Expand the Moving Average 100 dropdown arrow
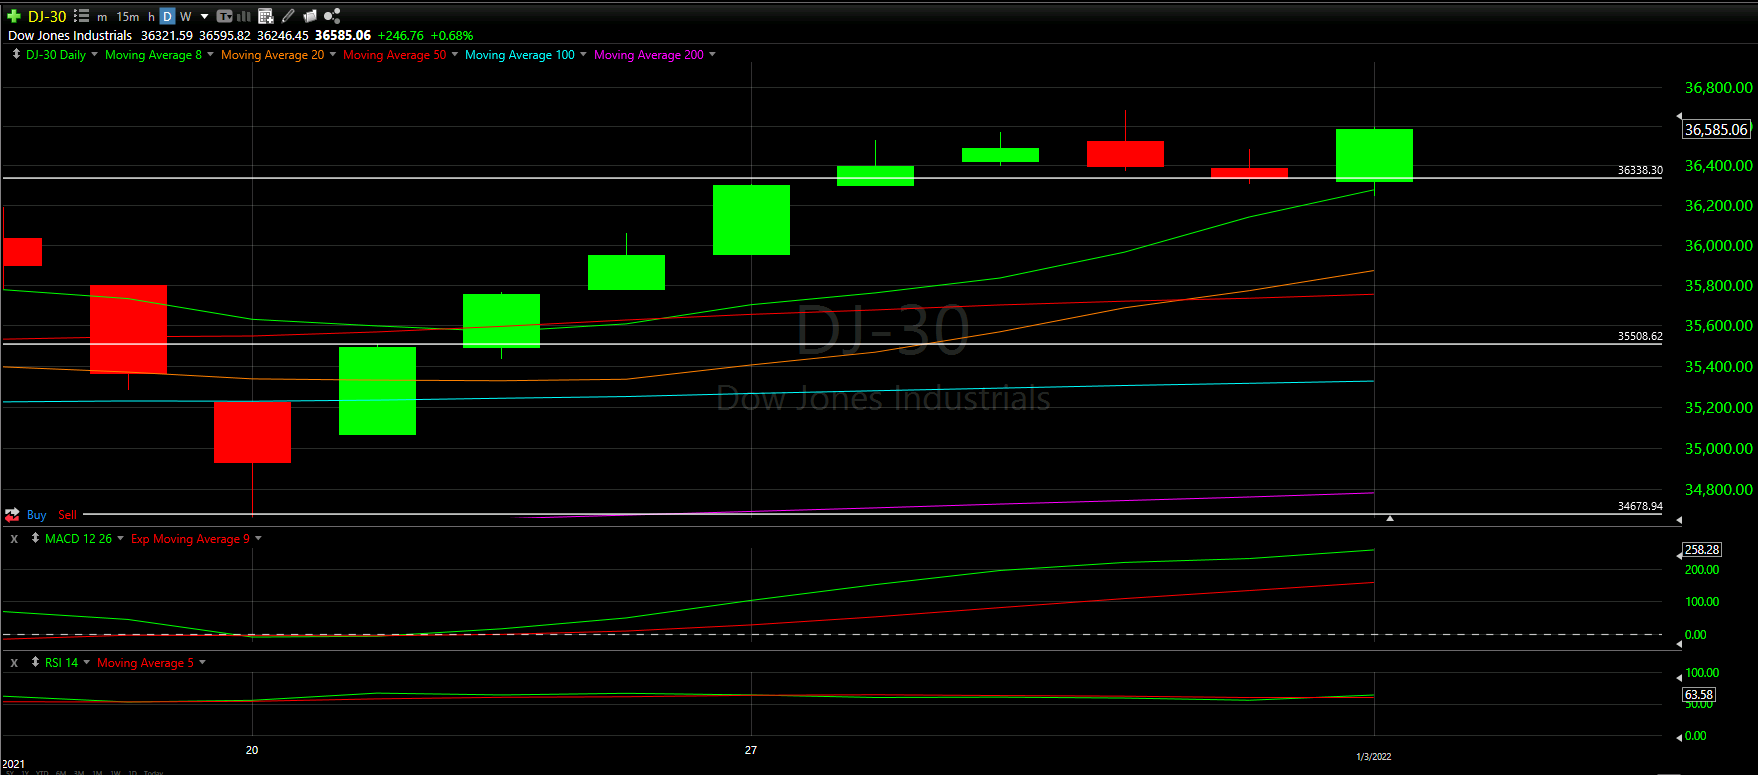The width and height of the screenshot is (1758, 775). point(583,54)
